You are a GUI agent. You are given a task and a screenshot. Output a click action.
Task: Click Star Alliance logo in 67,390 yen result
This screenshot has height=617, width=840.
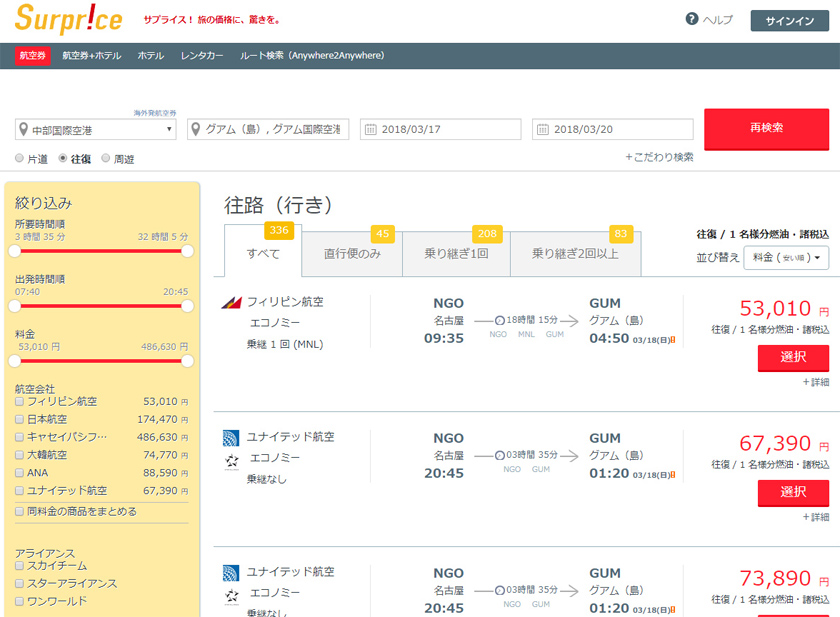pos(231,461)
